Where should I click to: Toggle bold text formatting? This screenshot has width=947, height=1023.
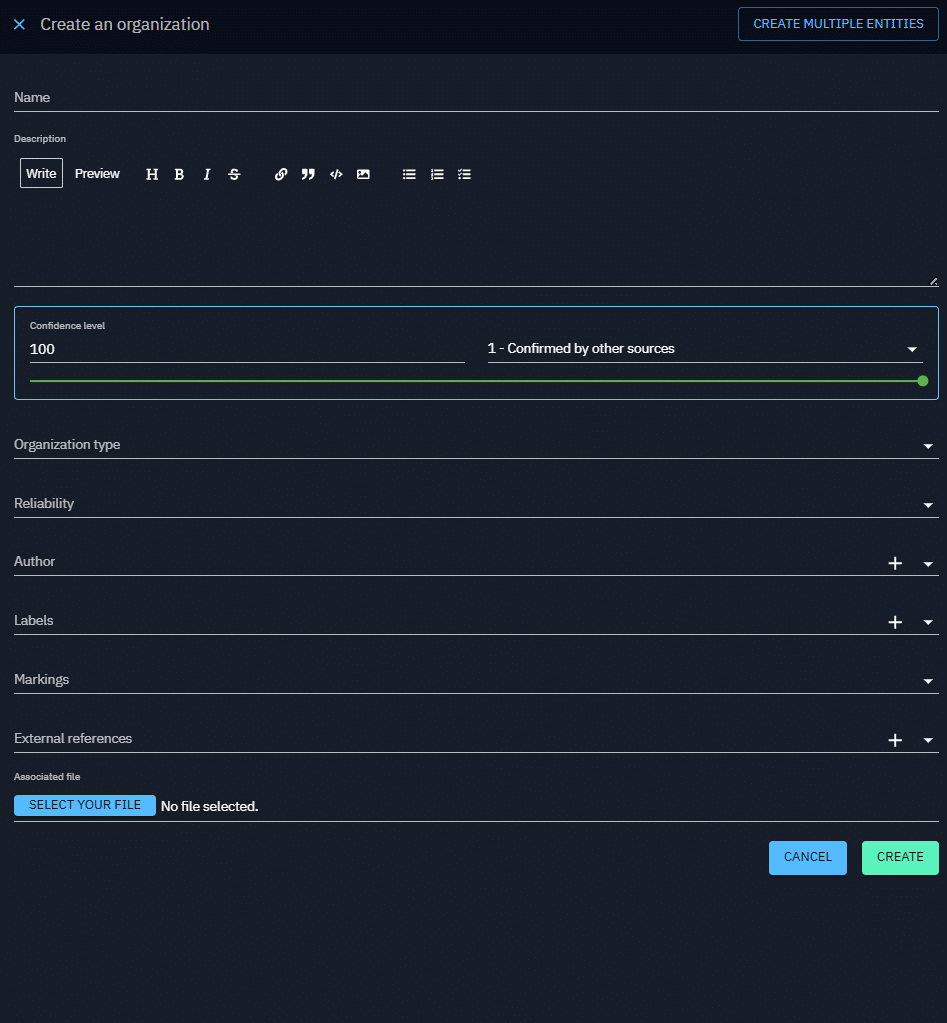[x=179, y=174]
